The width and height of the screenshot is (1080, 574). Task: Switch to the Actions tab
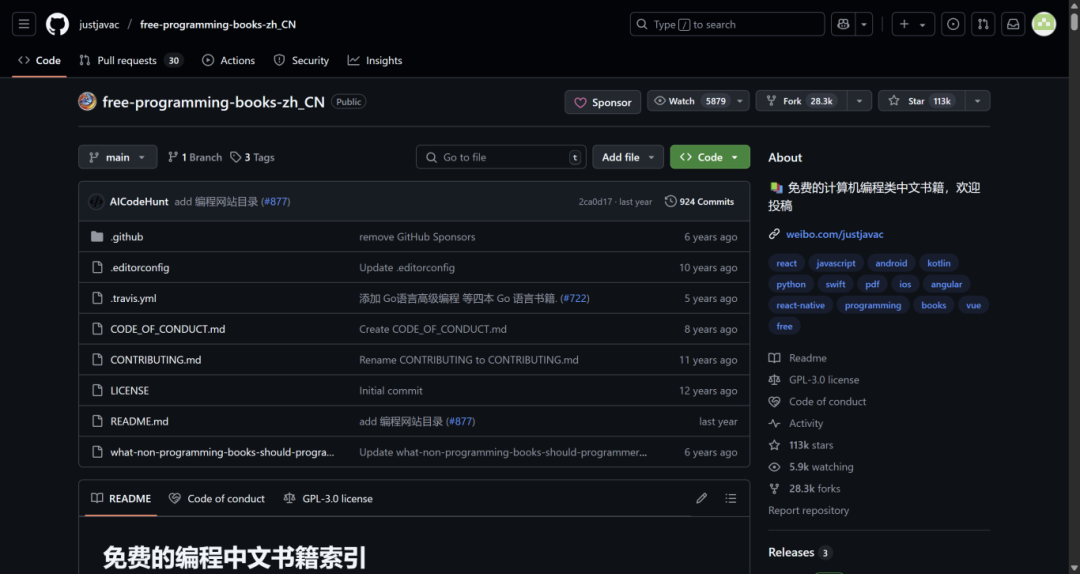pyautogui.click(x=228, y=61)
